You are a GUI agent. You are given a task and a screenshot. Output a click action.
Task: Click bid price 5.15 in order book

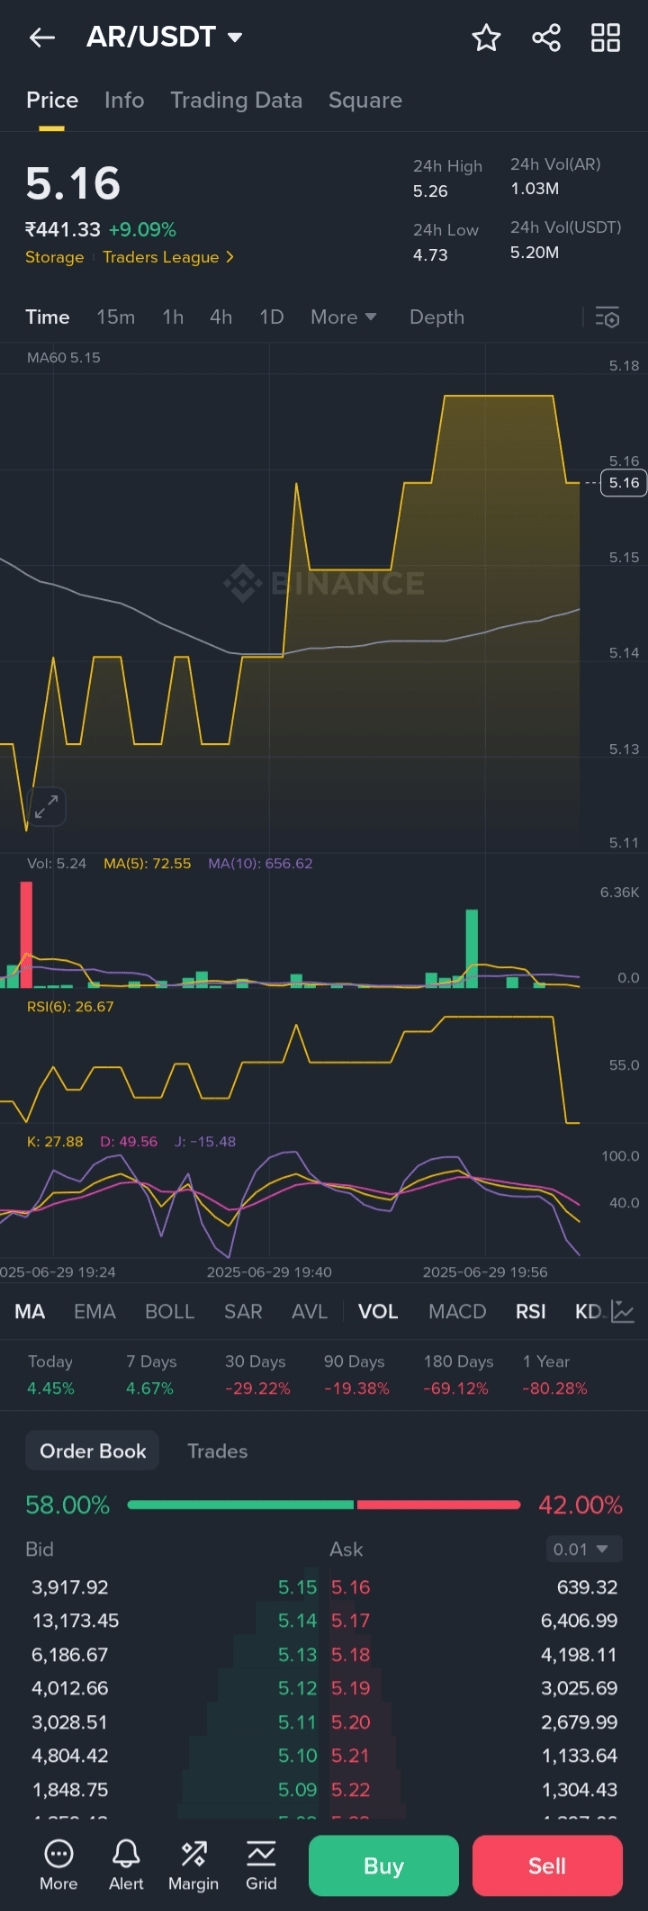tap(297, 1587)
